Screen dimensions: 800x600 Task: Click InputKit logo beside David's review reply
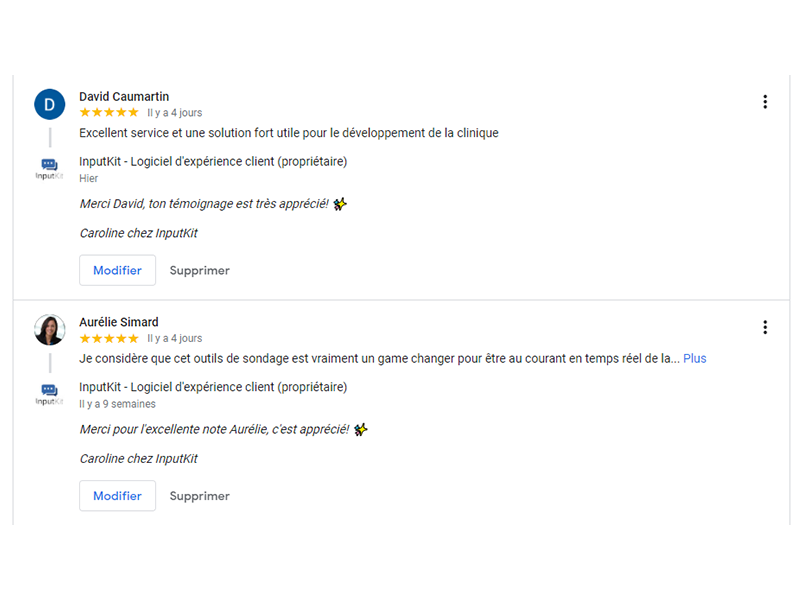tap(49, 169)
